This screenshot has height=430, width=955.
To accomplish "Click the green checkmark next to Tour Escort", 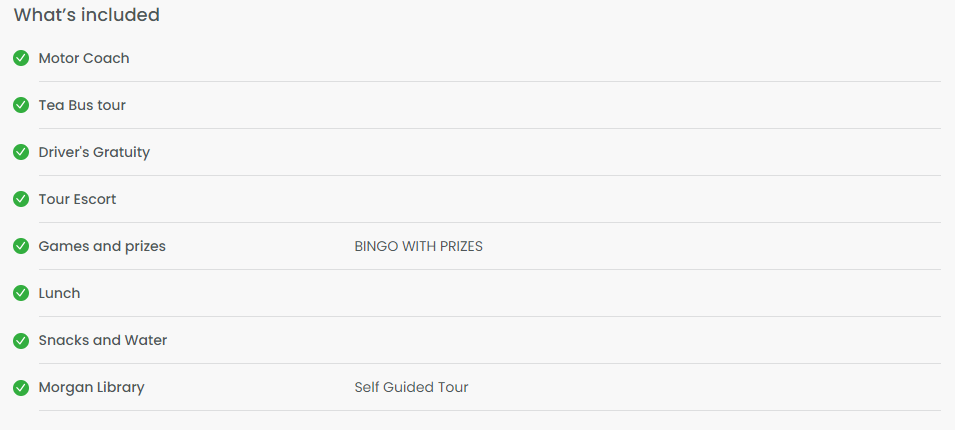I will [x=21, y=199].
